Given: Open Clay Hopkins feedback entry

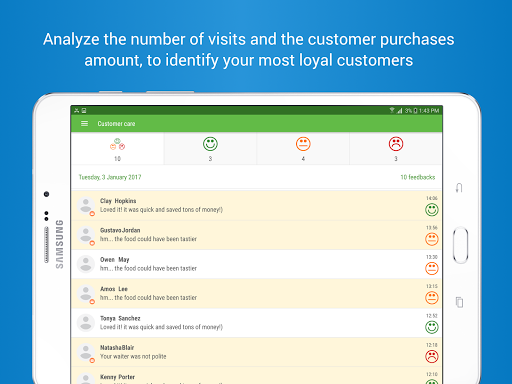Looking at the screenshot, I should point(257,205).
